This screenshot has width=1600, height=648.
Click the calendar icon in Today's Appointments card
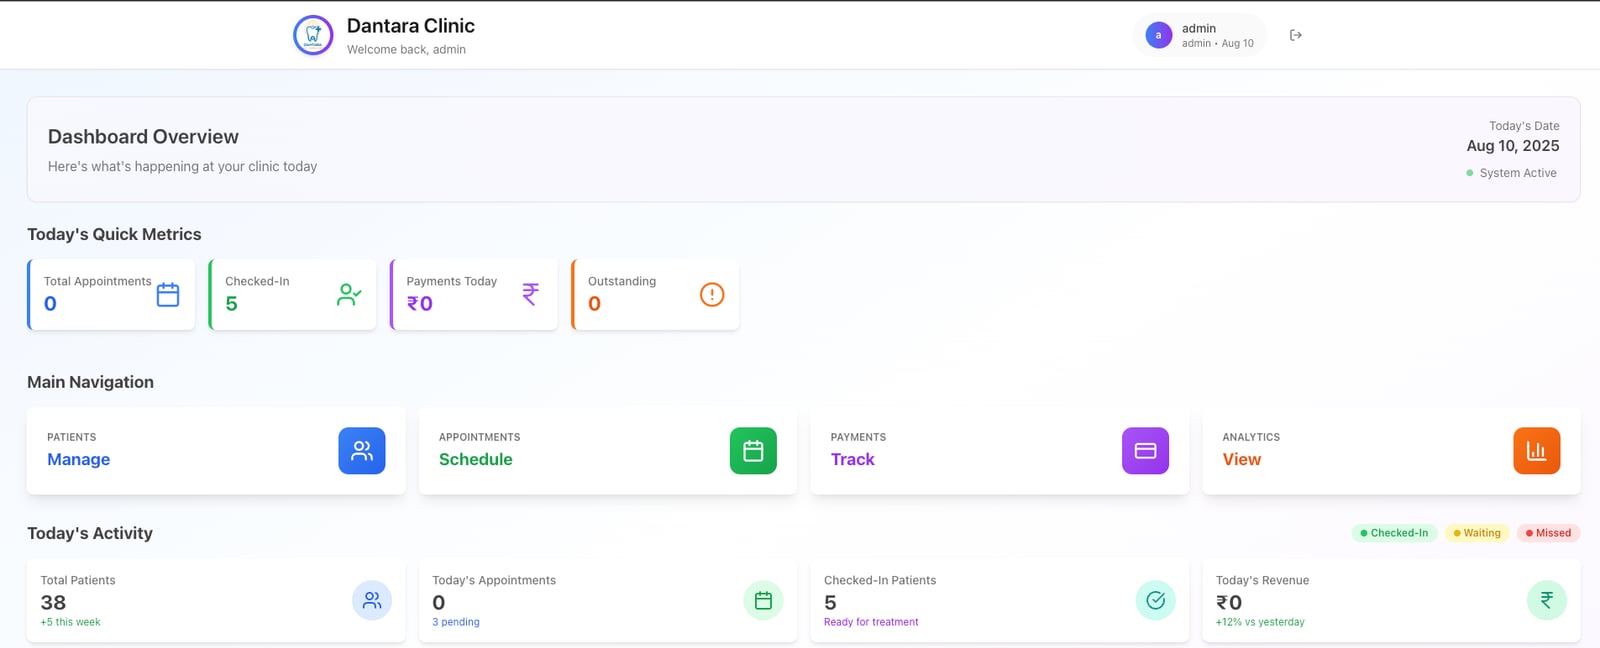(x=763, y=600)
